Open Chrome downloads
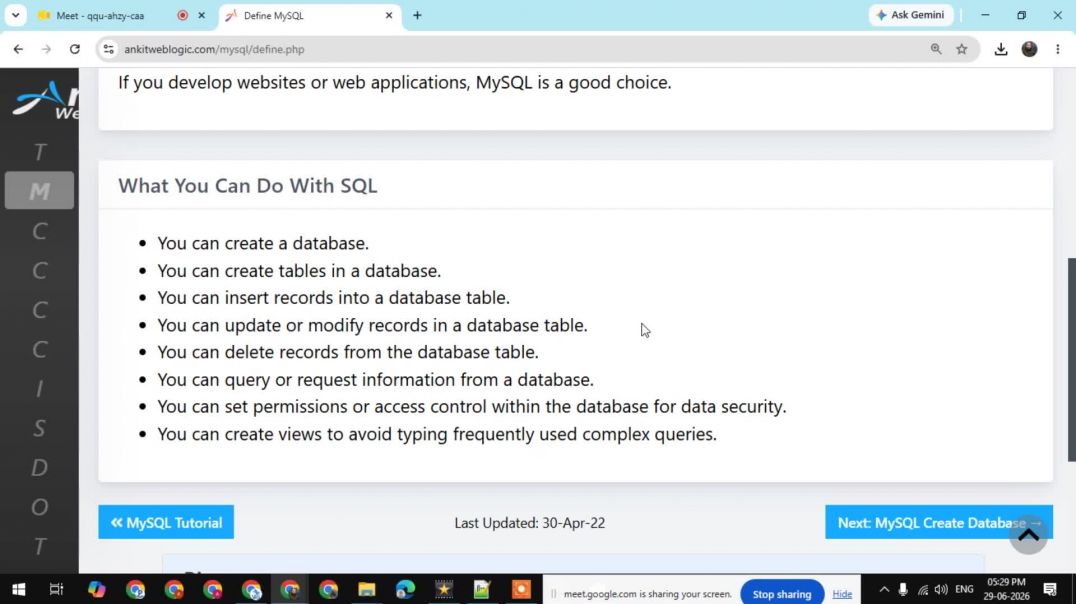Image resolution: width=1076 pixels, height=604 pixels. point(1001,49)
